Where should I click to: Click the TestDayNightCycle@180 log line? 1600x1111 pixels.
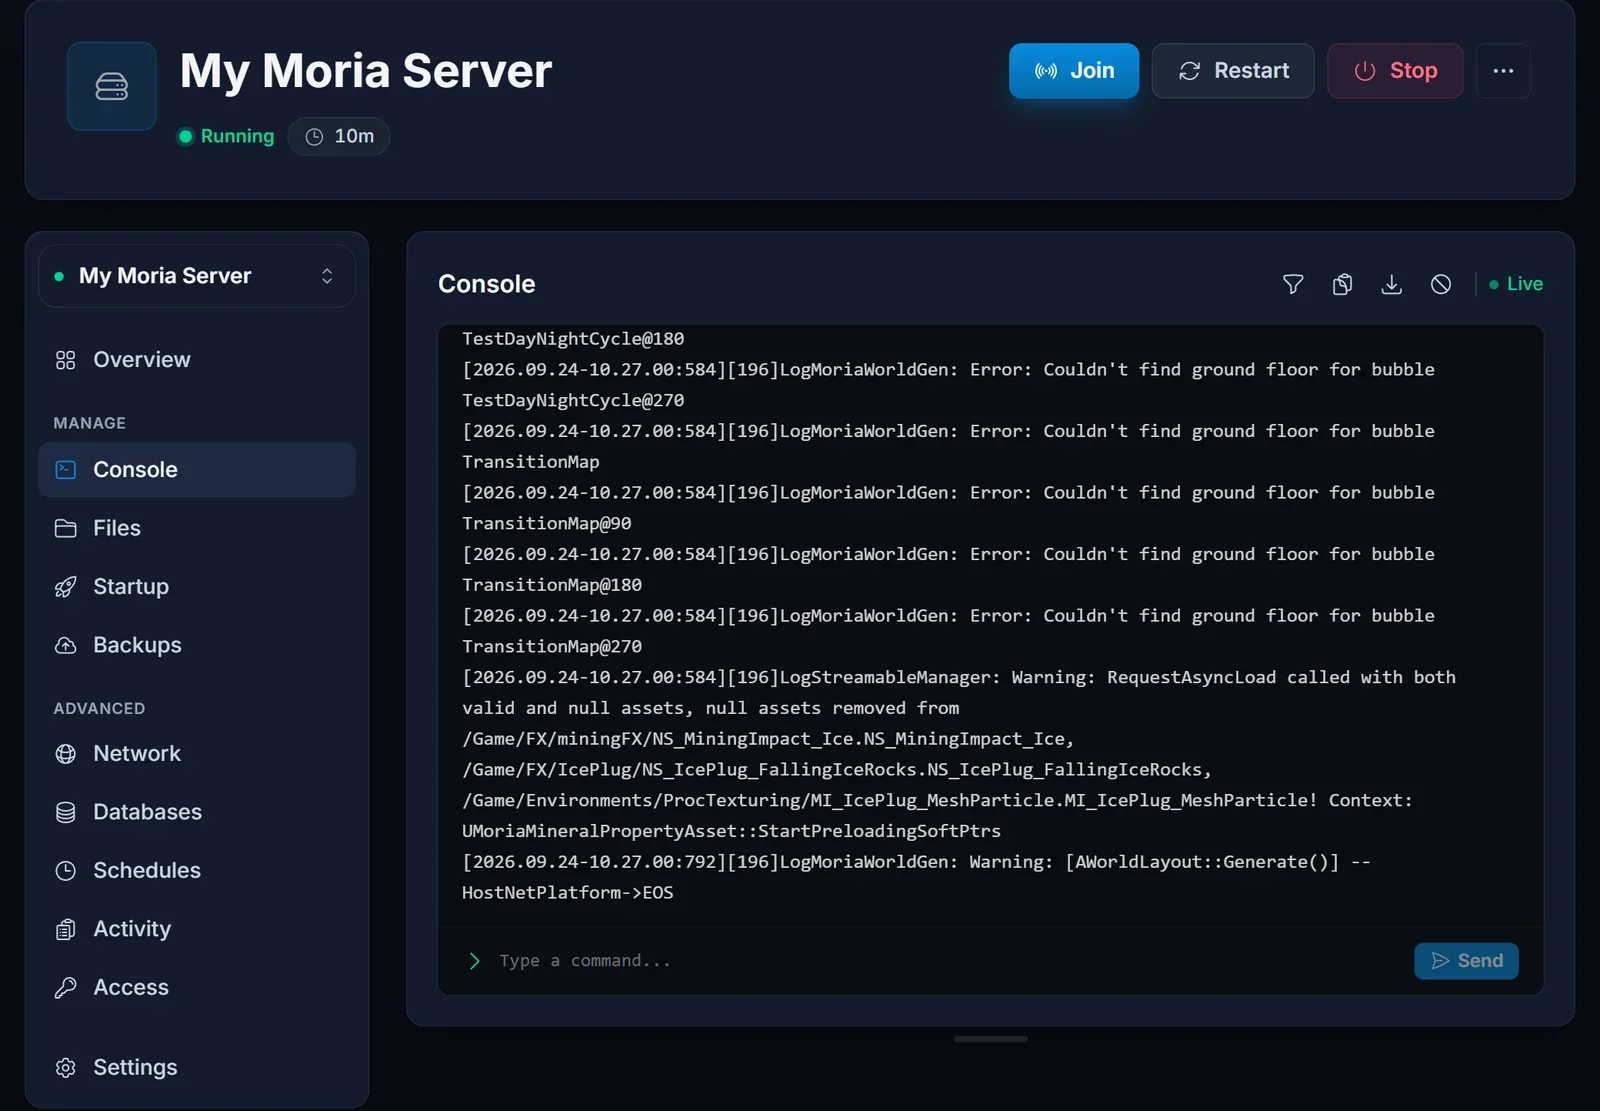tap(573, 339)
